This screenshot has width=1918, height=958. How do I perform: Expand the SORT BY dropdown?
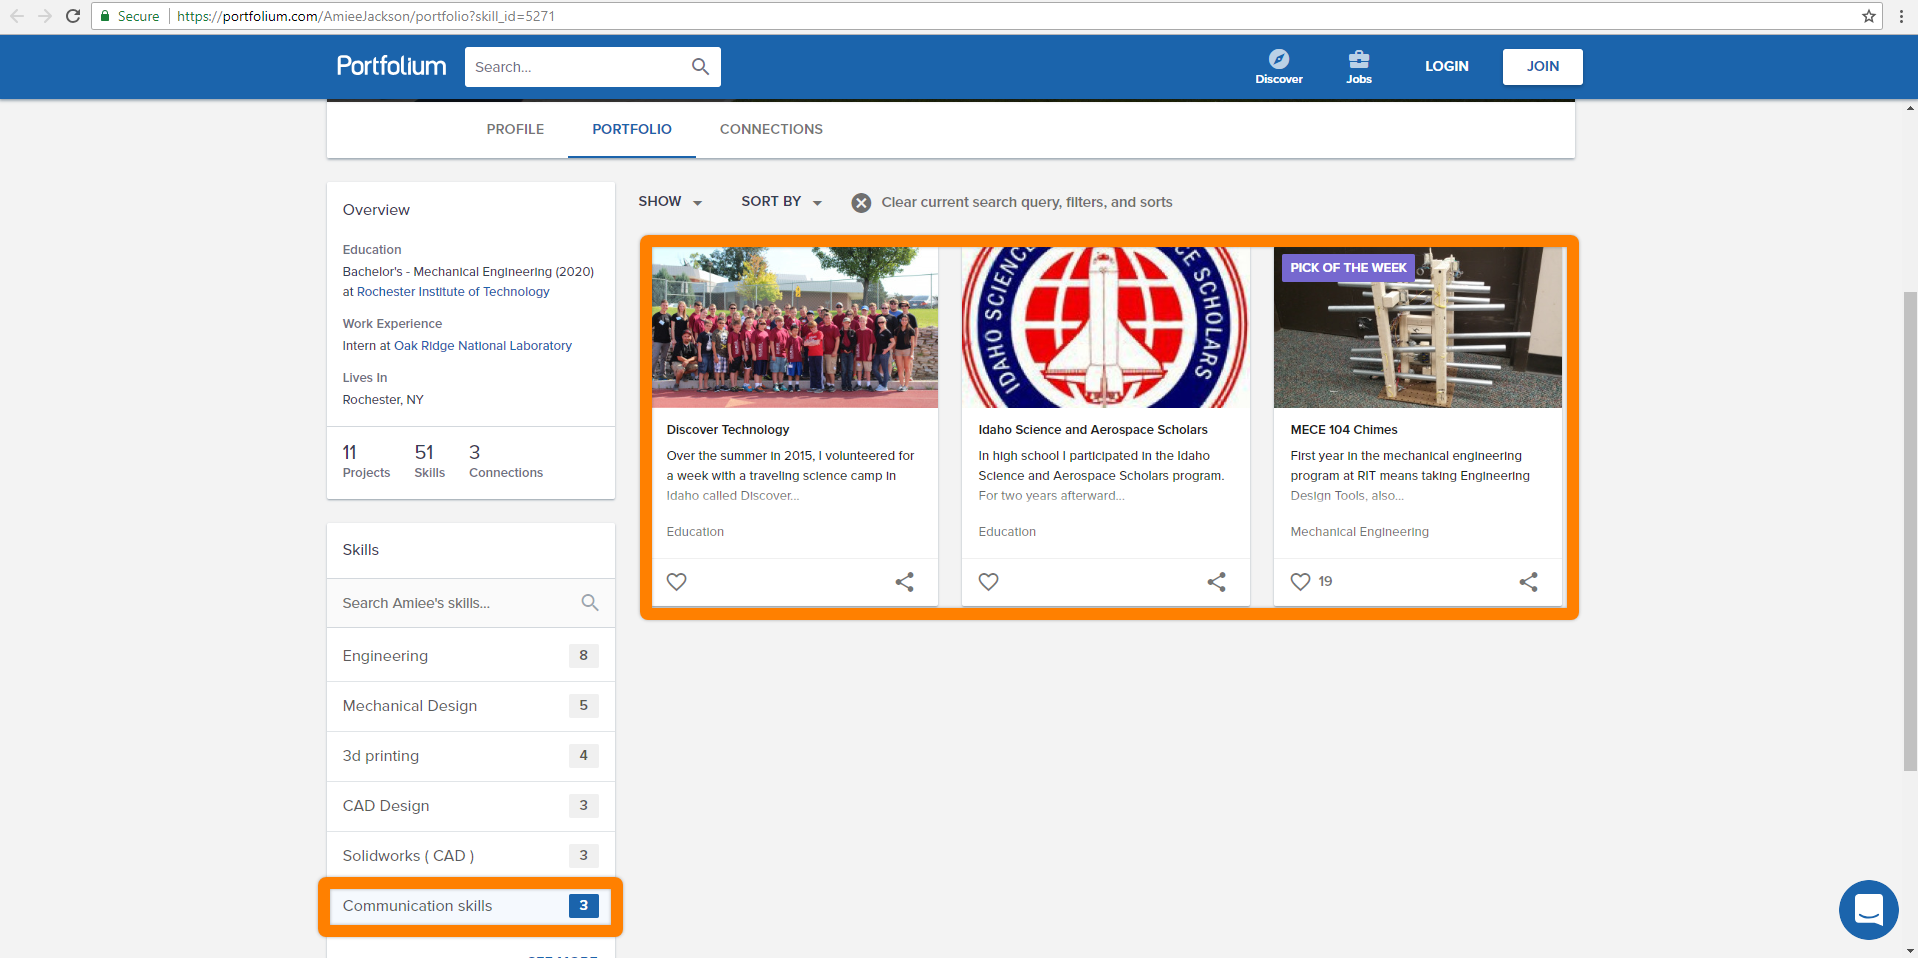[781, 202]
